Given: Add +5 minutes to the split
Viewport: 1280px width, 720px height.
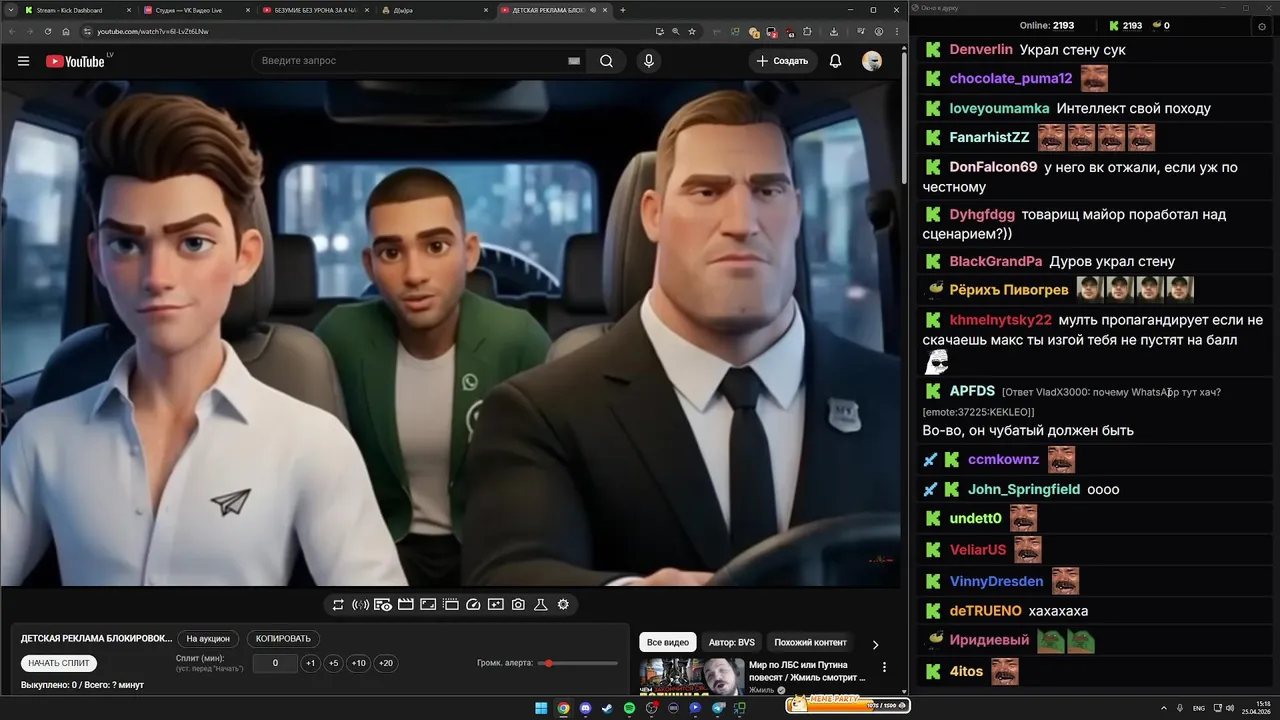Looking at the screenshot, I should pyautogui.click(x=334, y=663).
